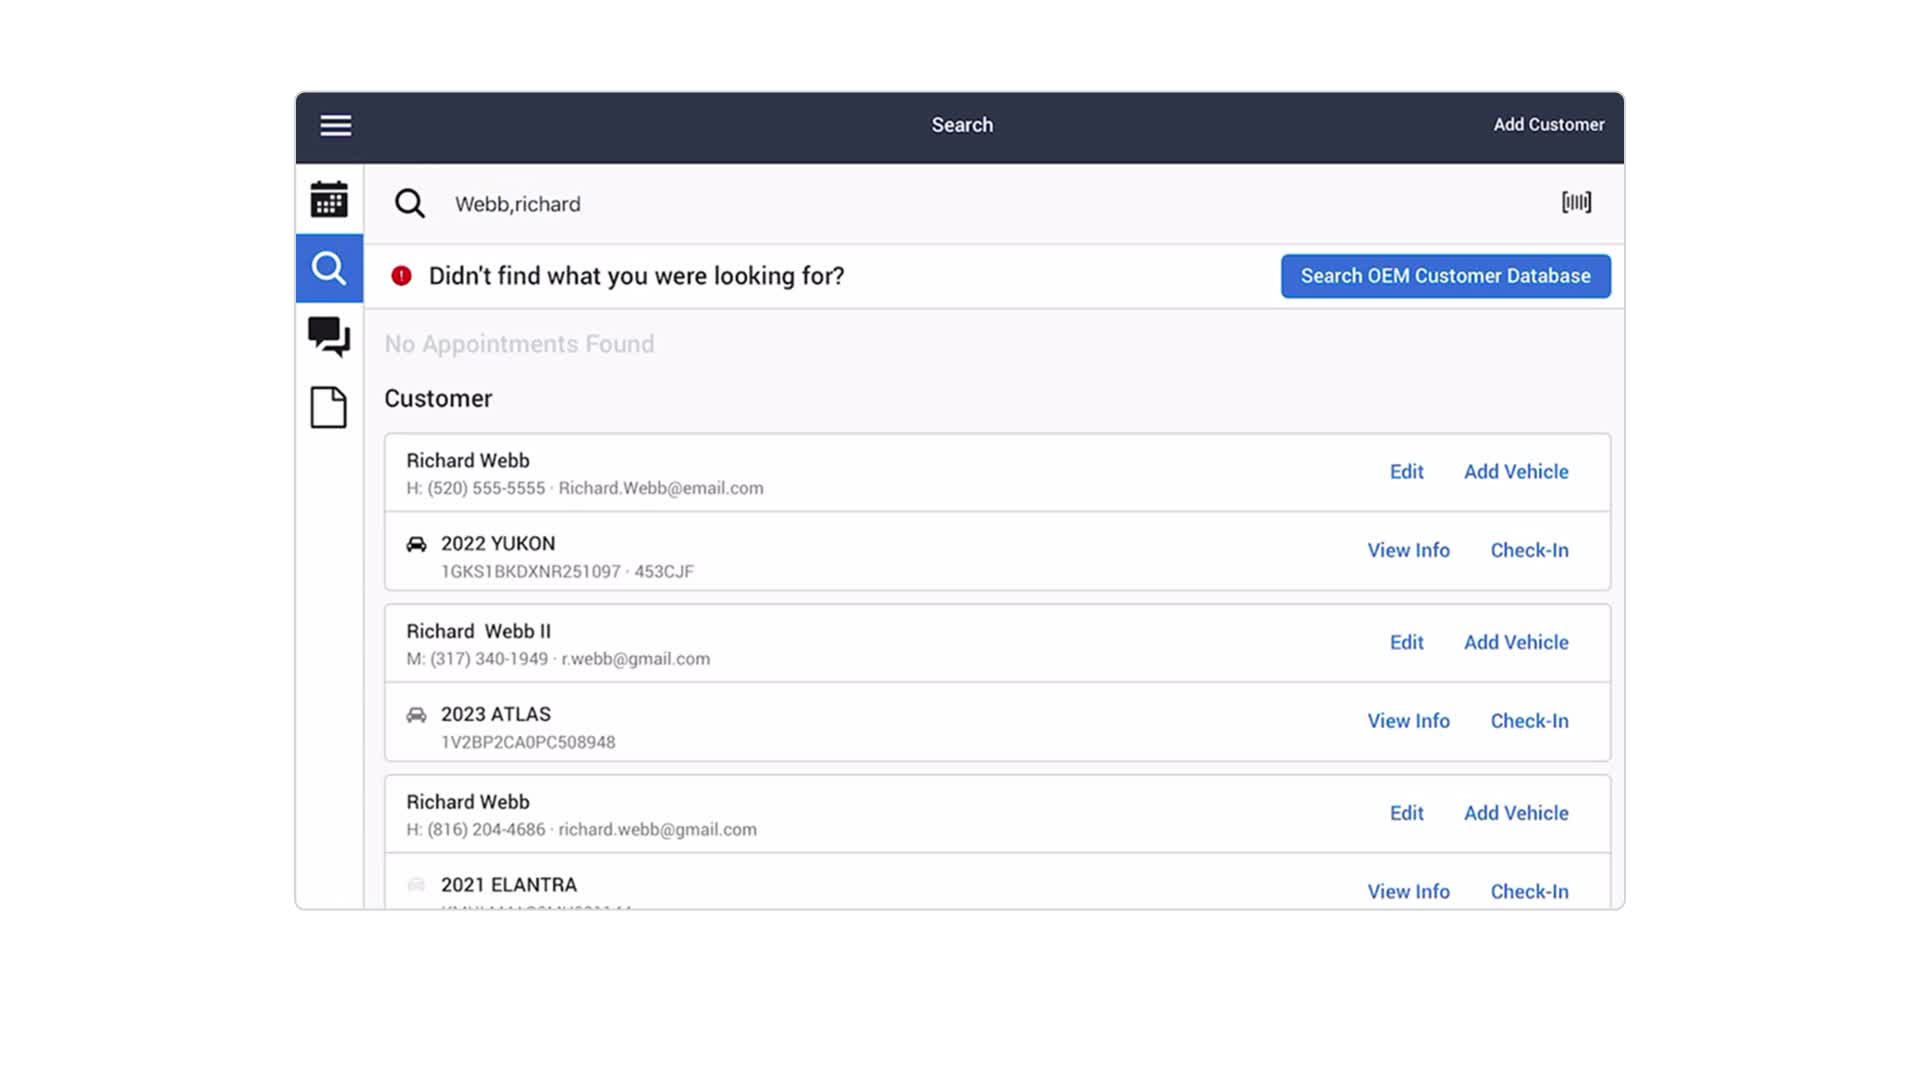Screen dimensions: 1920x1080
Task: Click the barcode scanner icon
Action: tap(1576, 203)
